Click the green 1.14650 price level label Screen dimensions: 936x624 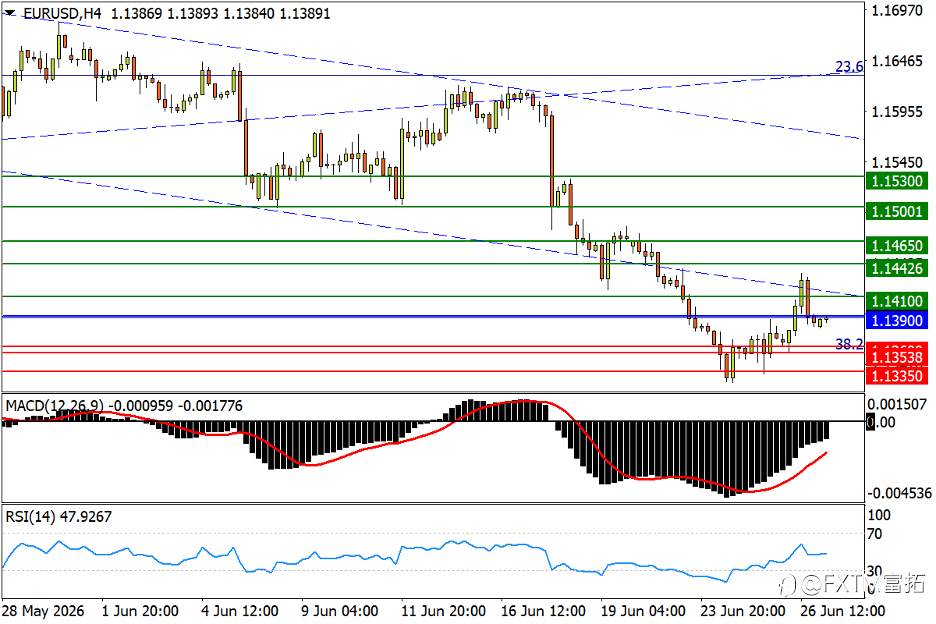click(x=897, y=245)
